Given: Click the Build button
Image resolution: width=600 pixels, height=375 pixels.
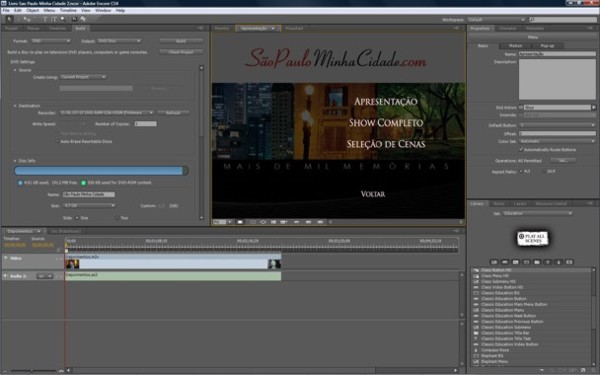Looking at the screenshot, I should tap(181, 41).
